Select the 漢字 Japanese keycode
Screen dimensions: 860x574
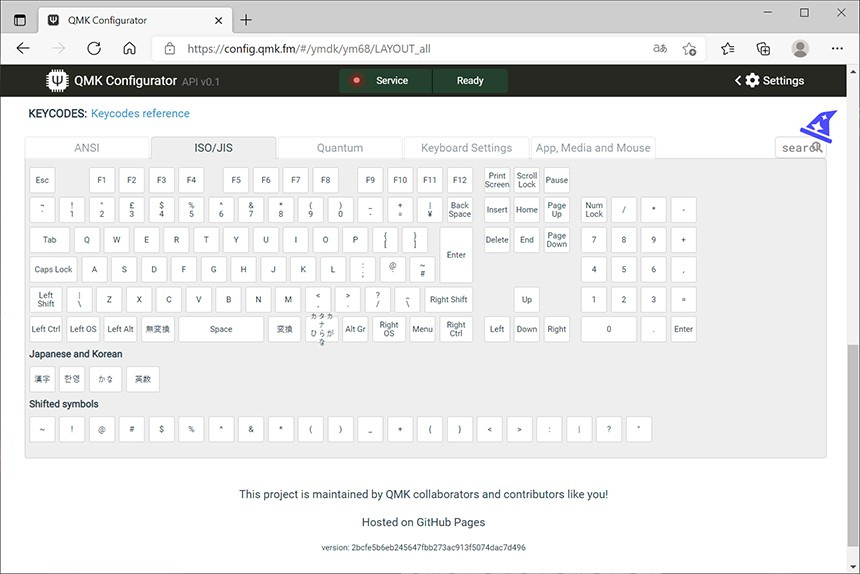(x=42, y=379)
